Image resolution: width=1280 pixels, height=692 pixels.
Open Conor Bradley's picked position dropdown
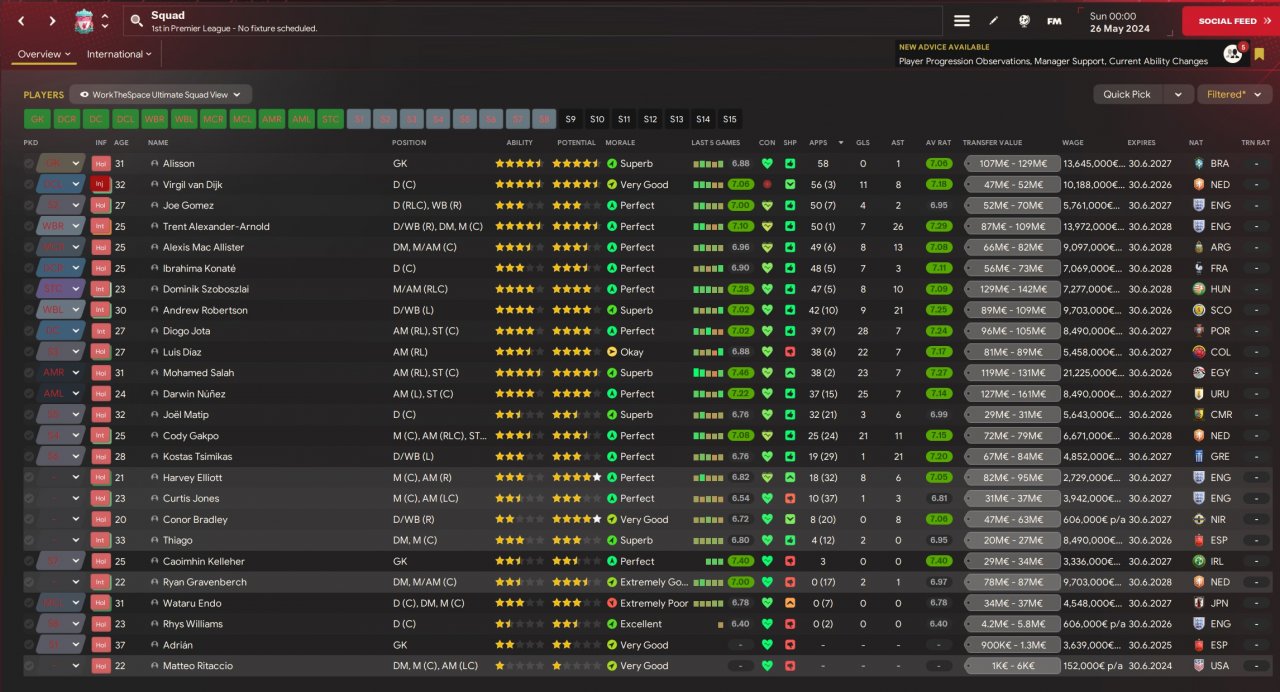tap(75, 519)
